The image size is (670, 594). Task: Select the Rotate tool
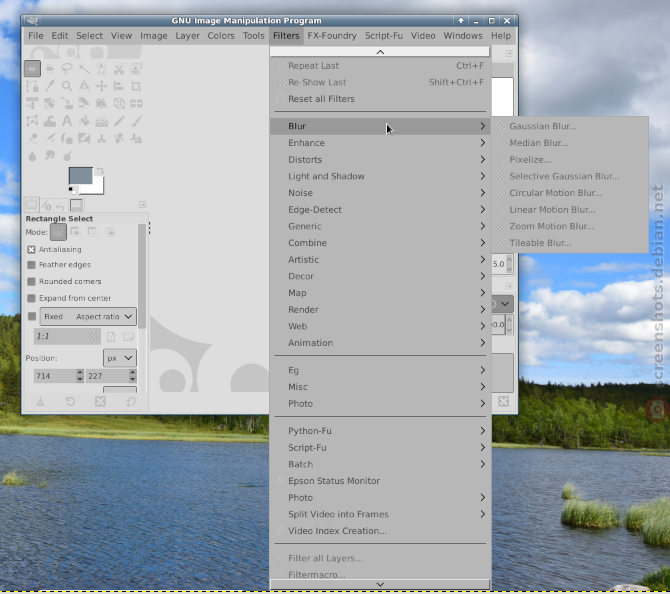(x=50, y=103)
